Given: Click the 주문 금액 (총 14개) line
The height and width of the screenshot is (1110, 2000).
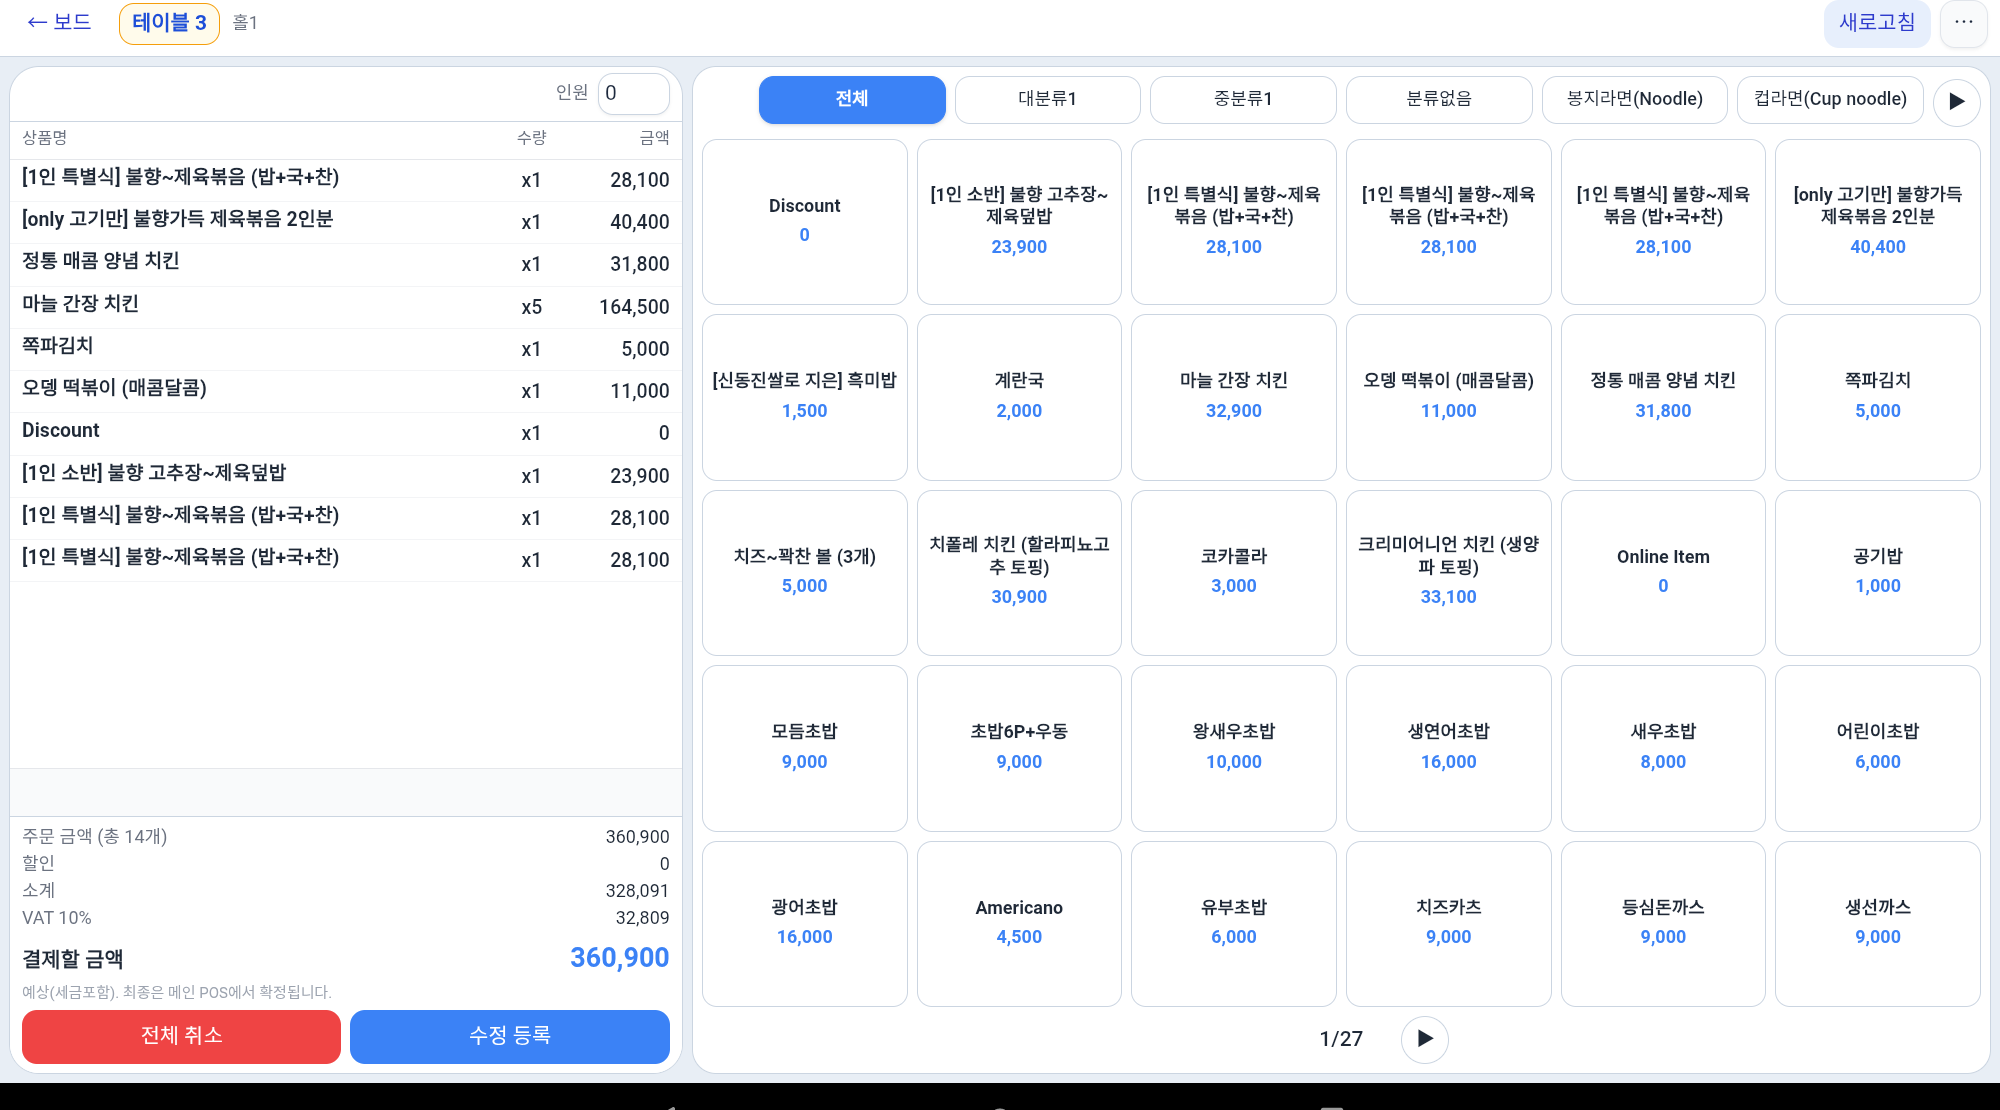Looking at the screenshot, I should 346,837.
